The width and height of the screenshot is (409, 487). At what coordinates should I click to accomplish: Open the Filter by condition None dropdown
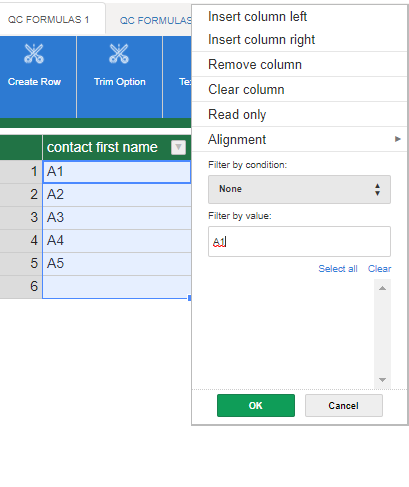299,189
